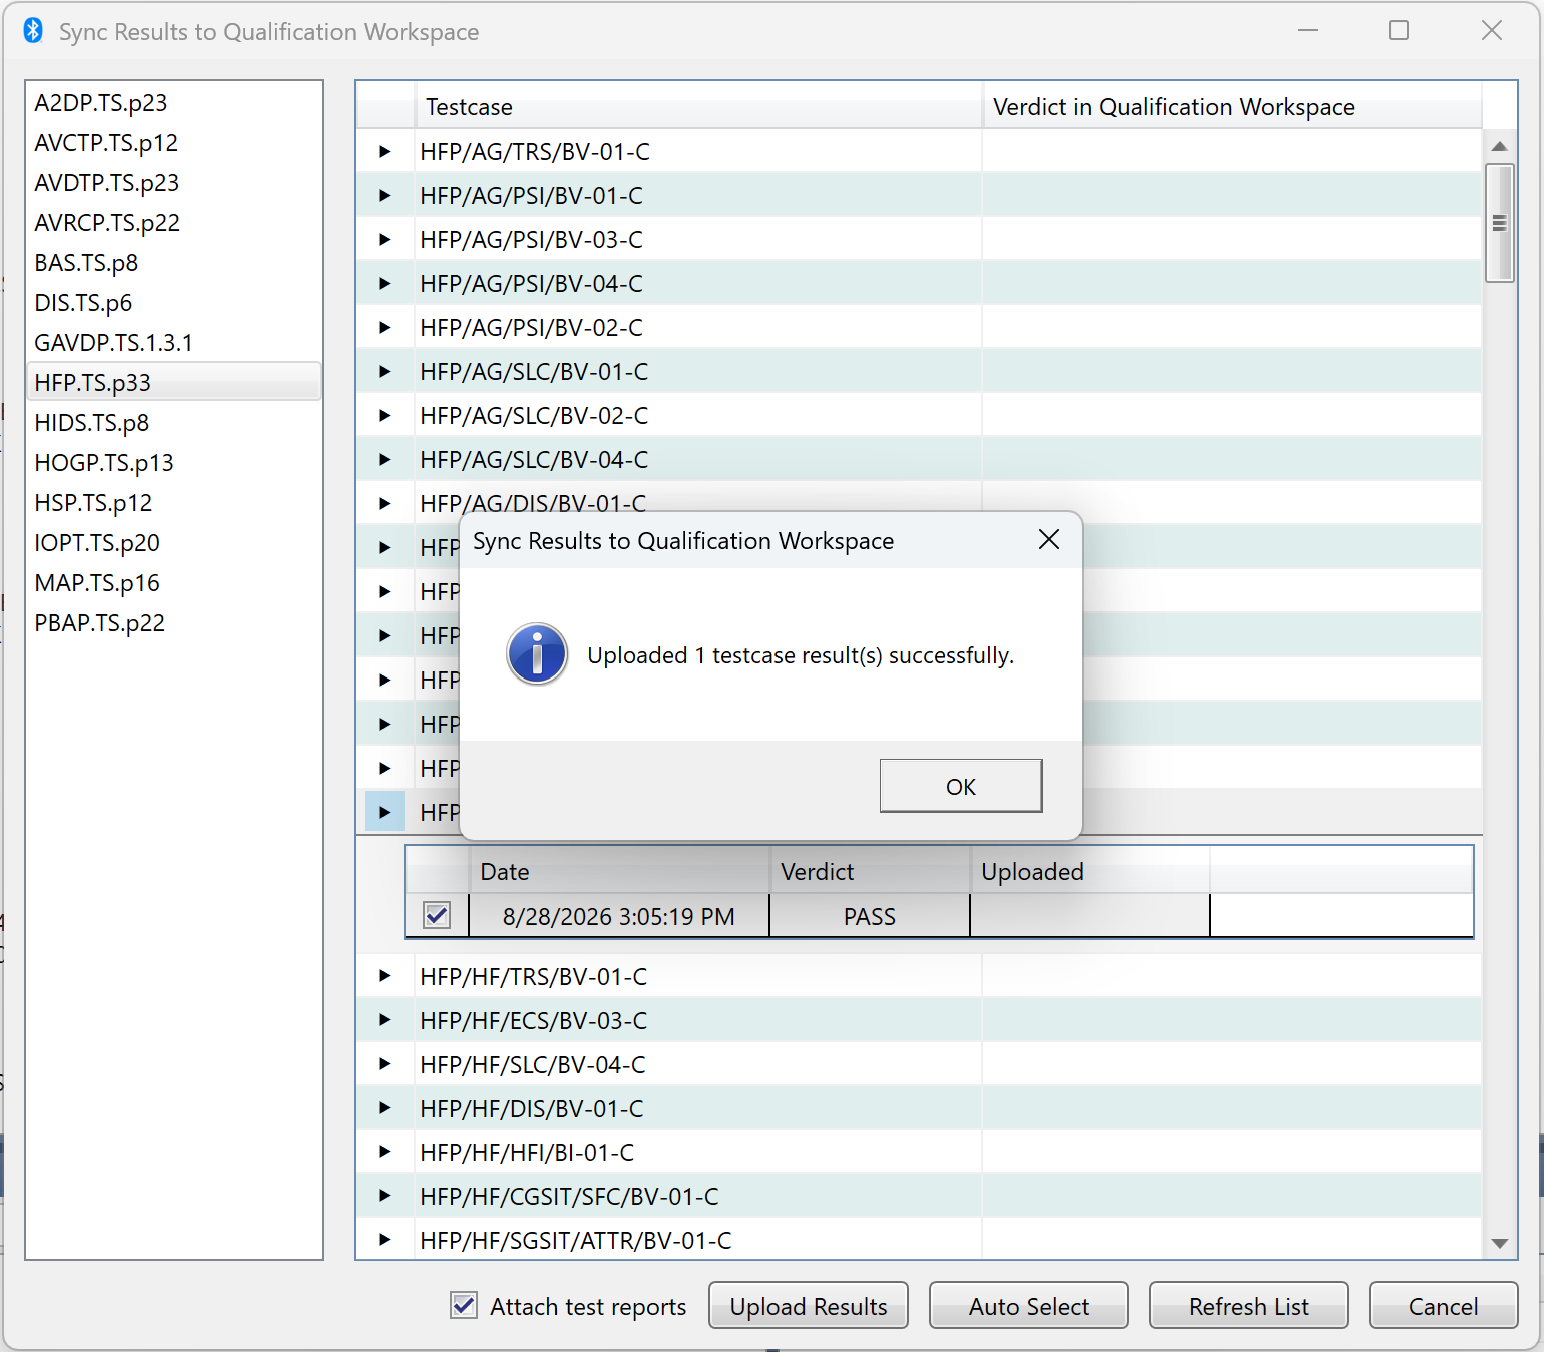Uncheck the 8/28/2026 result row checkbox
Screen dimensions: 1544x1352
click(x=437, y=916)
